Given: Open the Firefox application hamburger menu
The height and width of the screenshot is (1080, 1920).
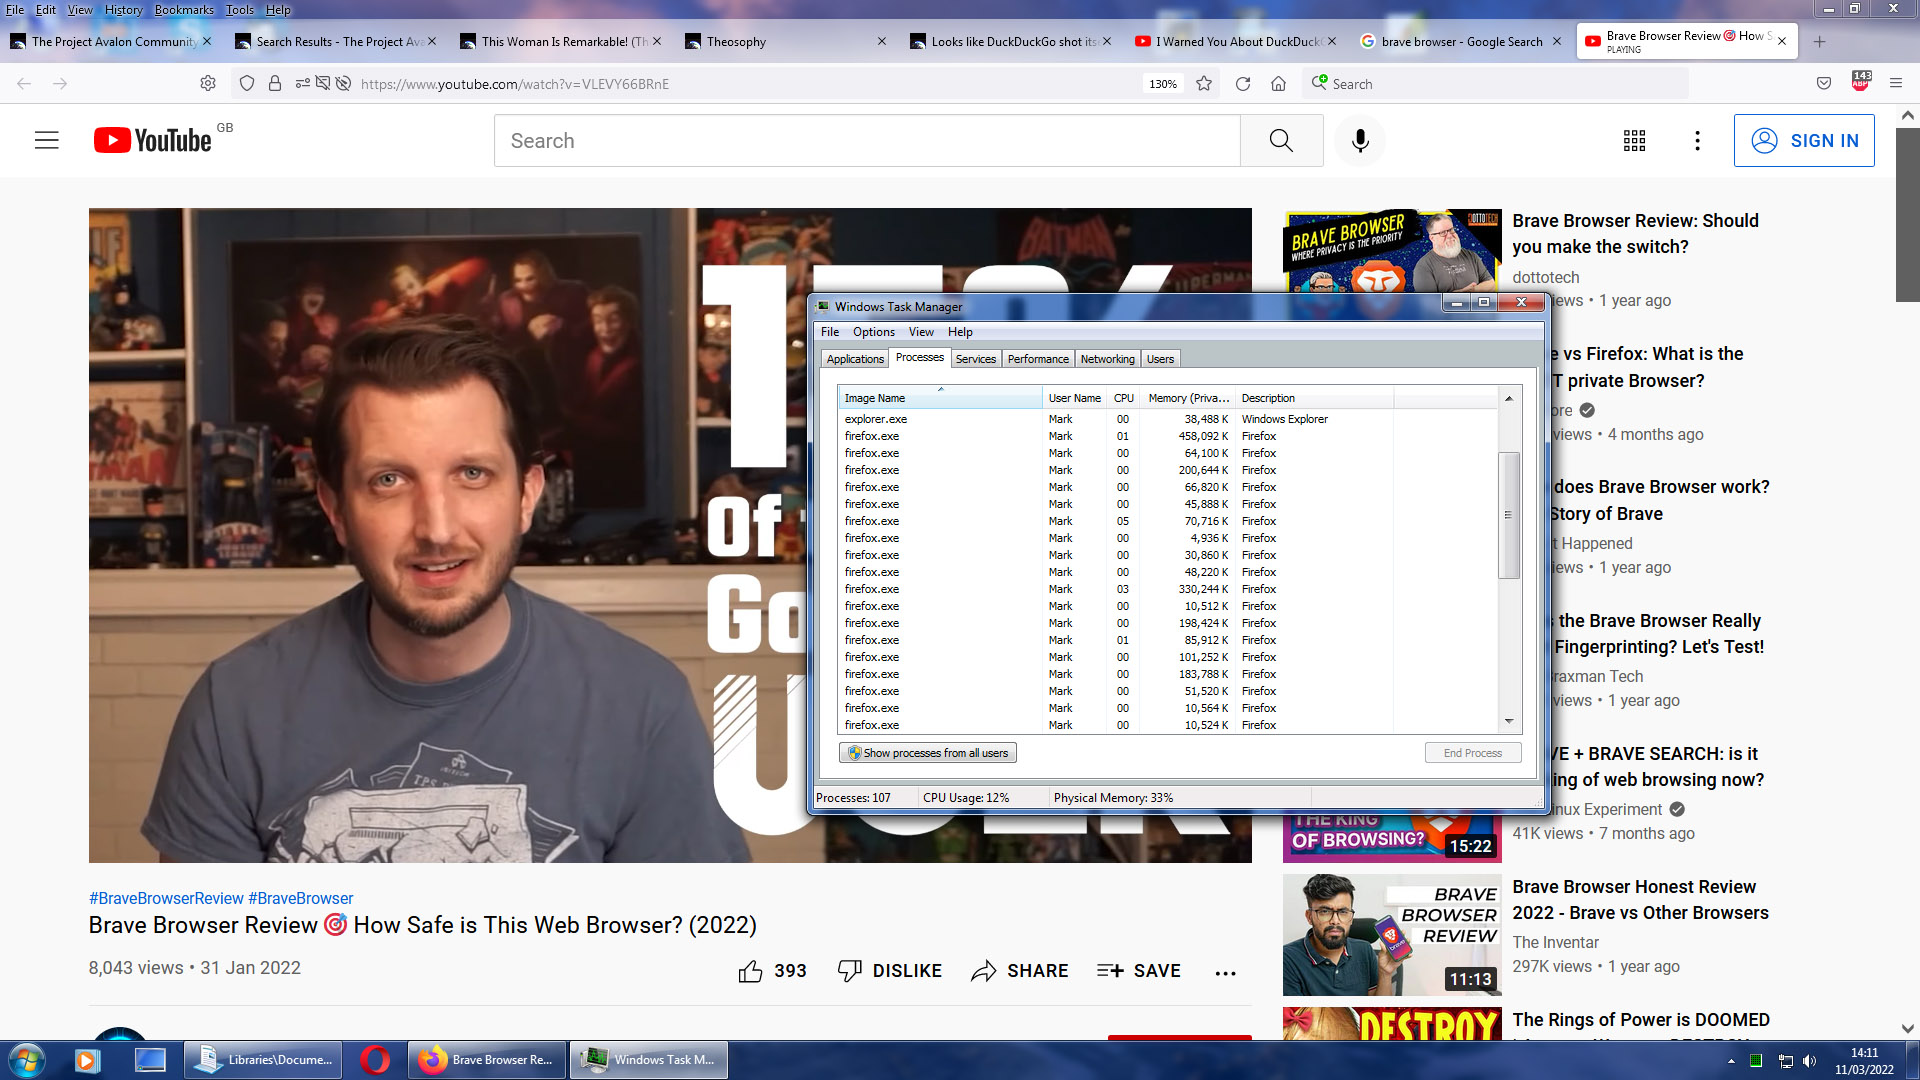Looking at the screenshot, I should (x=1895, y=84).
